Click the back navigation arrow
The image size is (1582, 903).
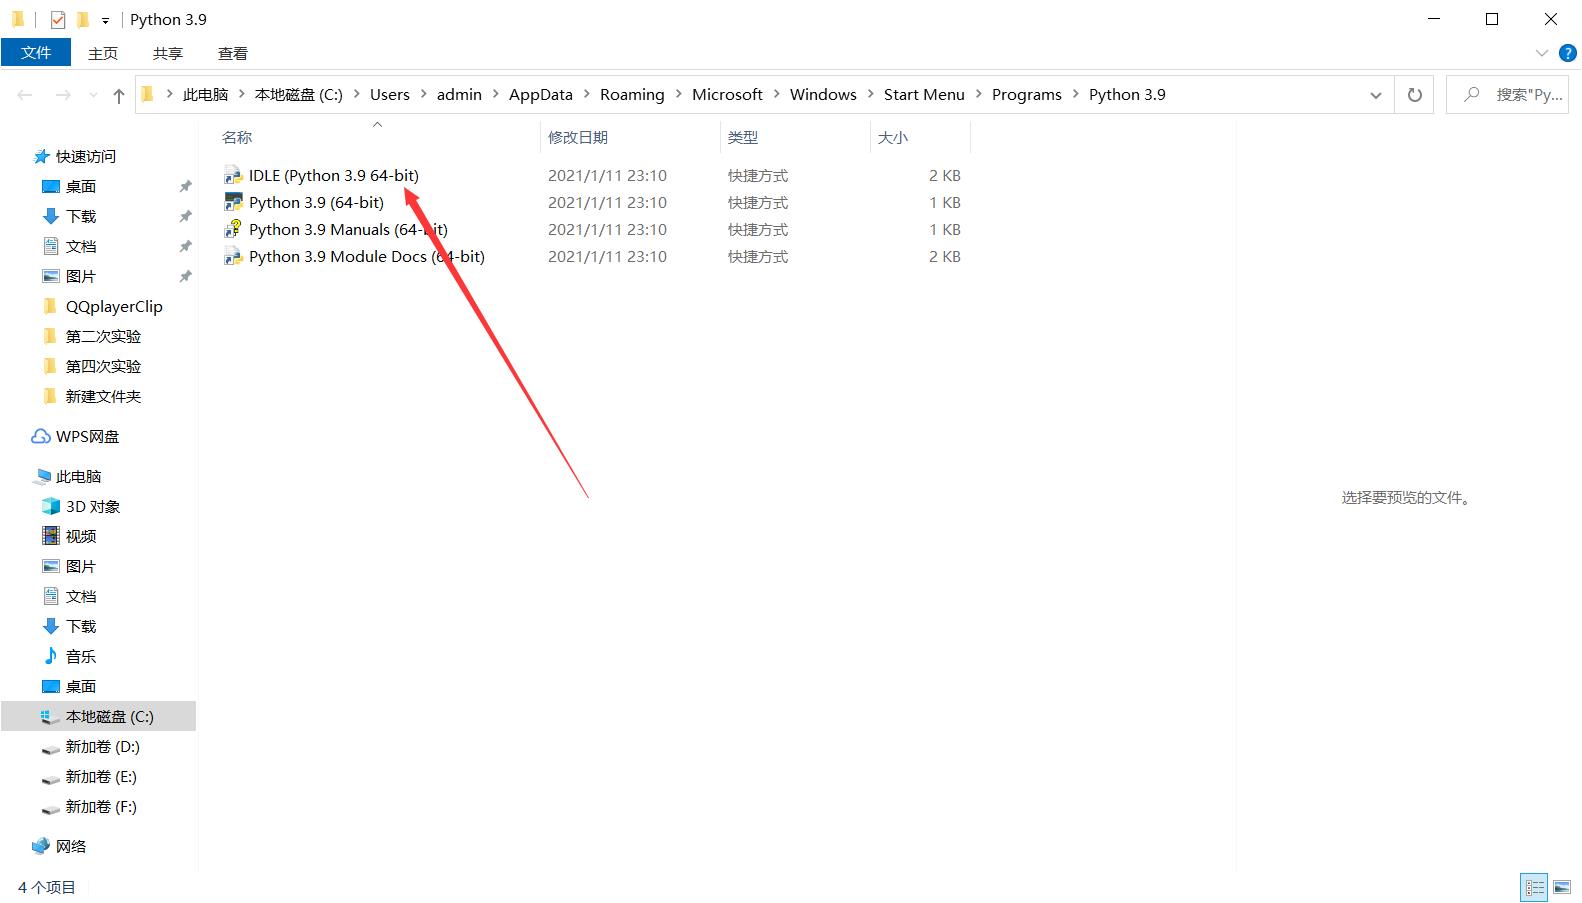[26, 95]
